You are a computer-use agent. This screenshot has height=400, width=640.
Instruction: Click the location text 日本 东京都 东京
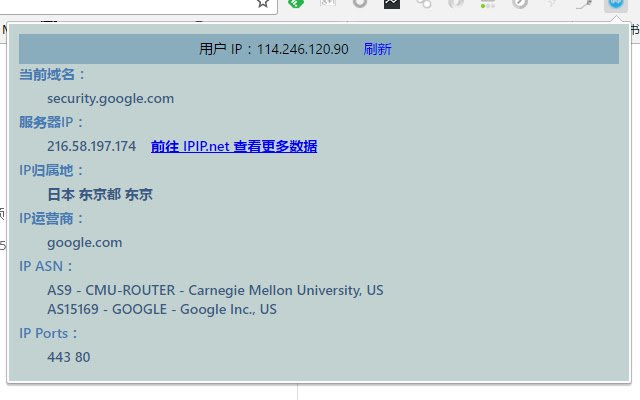[x=100, y=194]
